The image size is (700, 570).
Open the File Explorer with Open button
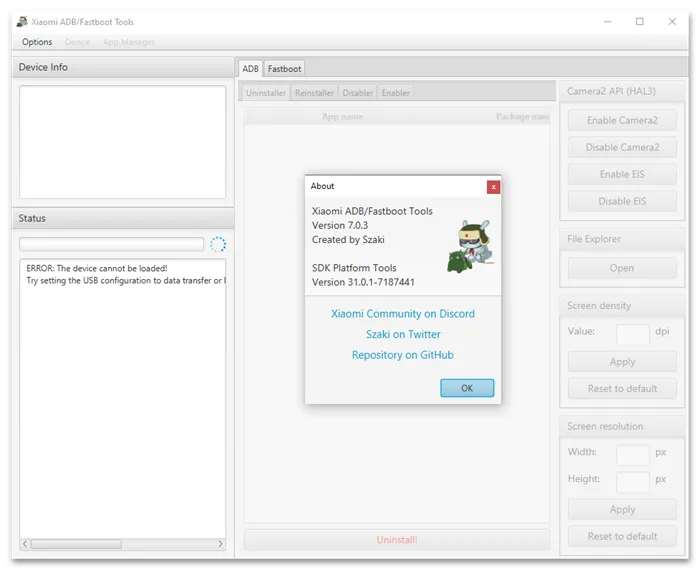(622, 268)
